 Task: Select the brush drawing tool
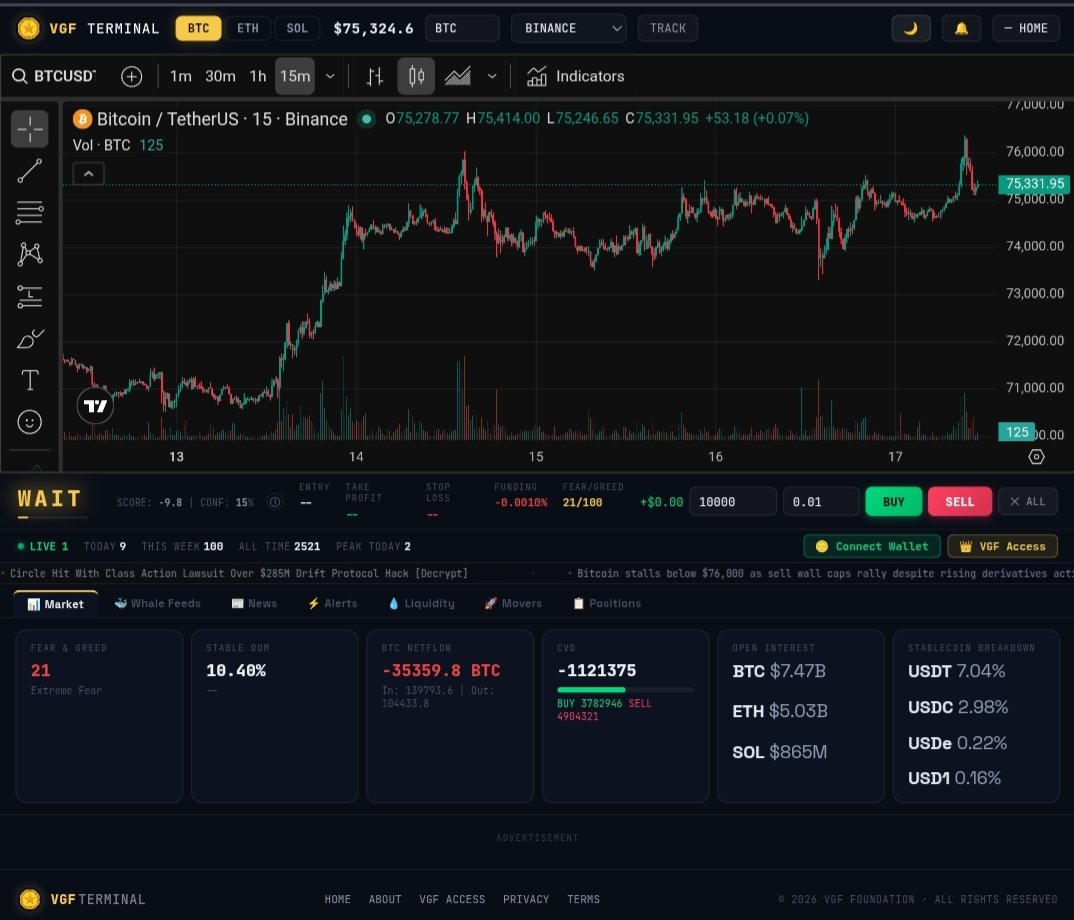point(29,338)
